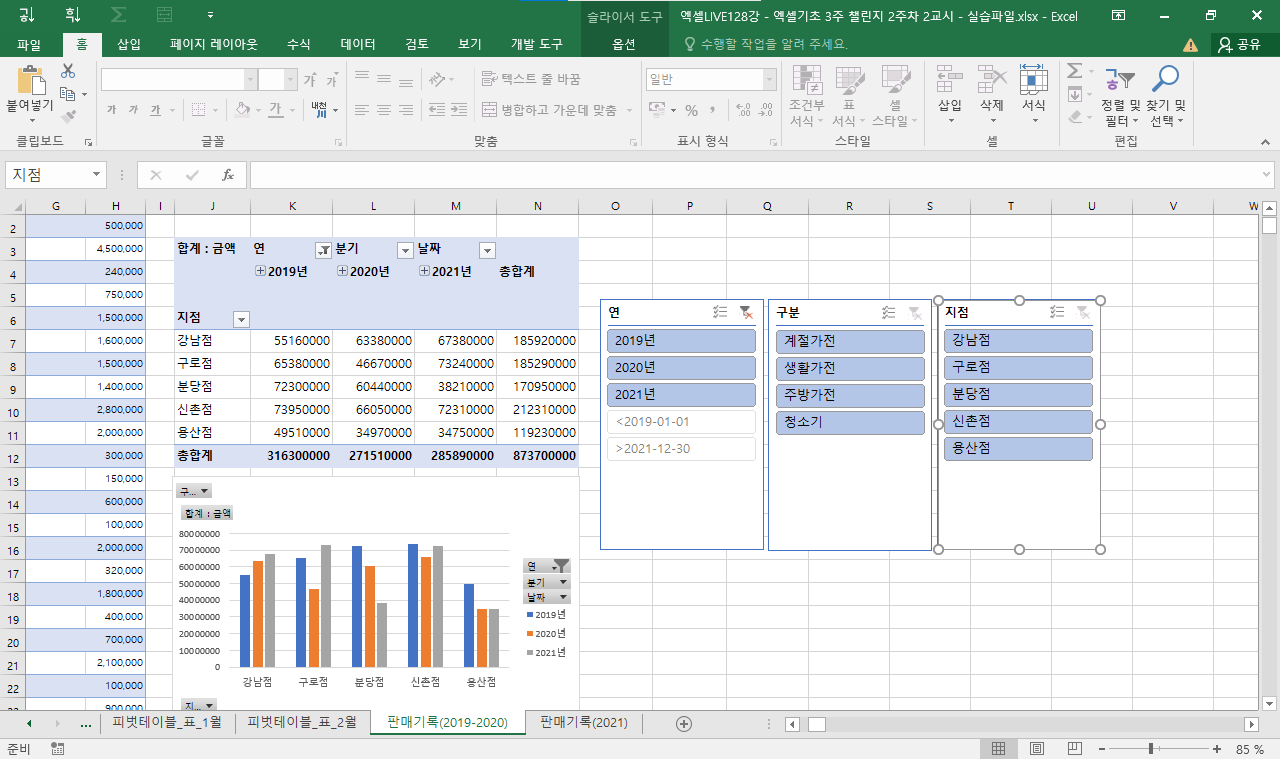
Task: Toggle 신촌점 item in 지점 slicer
Action: [1018, 421]
